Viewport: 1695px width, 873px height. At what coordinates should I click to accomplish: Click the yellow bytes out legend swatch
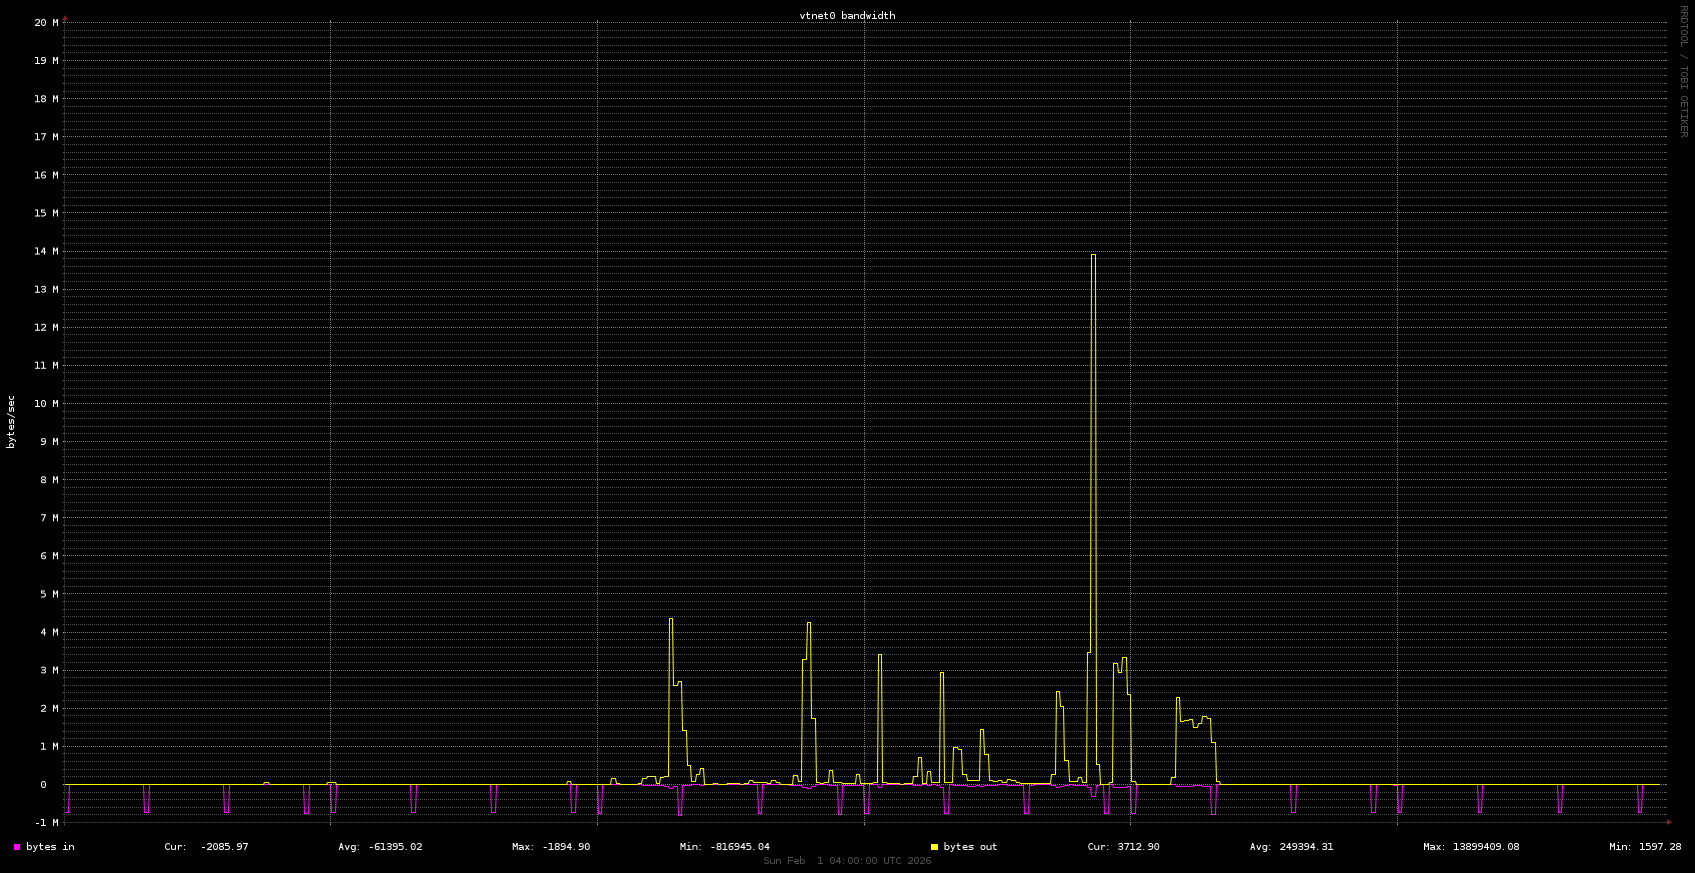pos(934,847)
